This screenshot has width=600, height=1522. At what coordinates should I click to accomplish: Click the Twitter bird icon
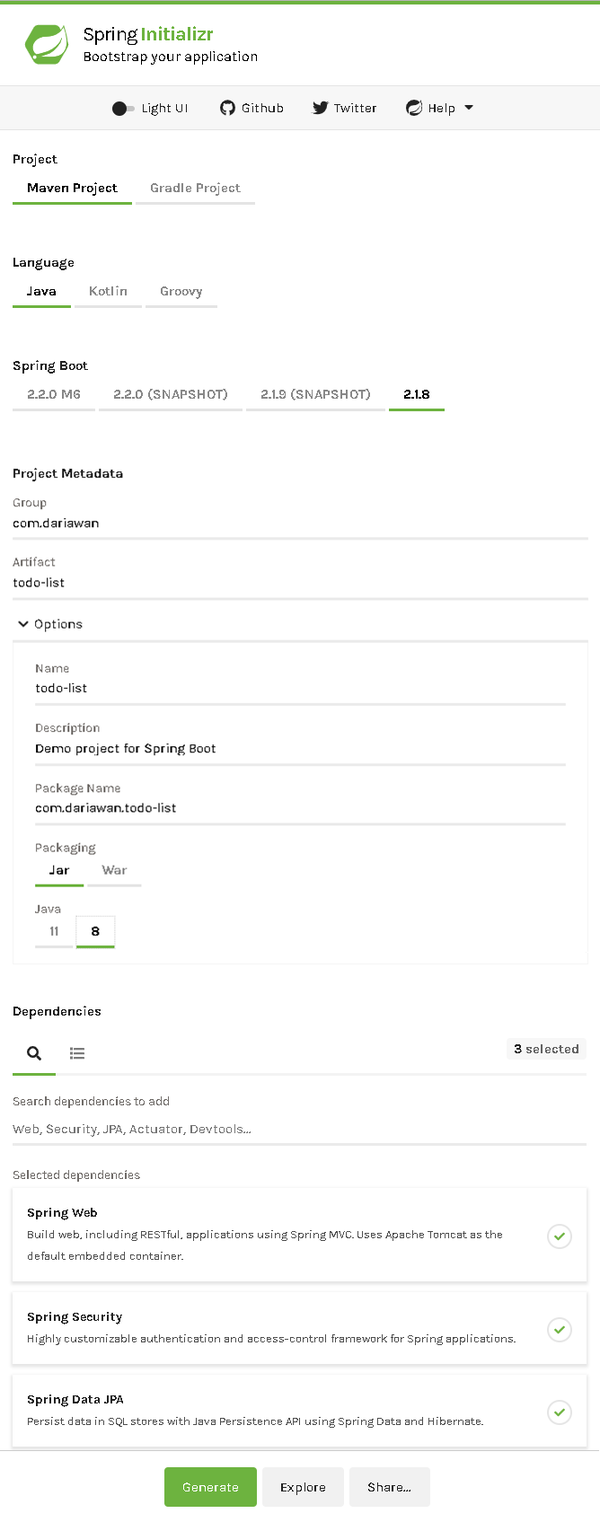point(320,108)
